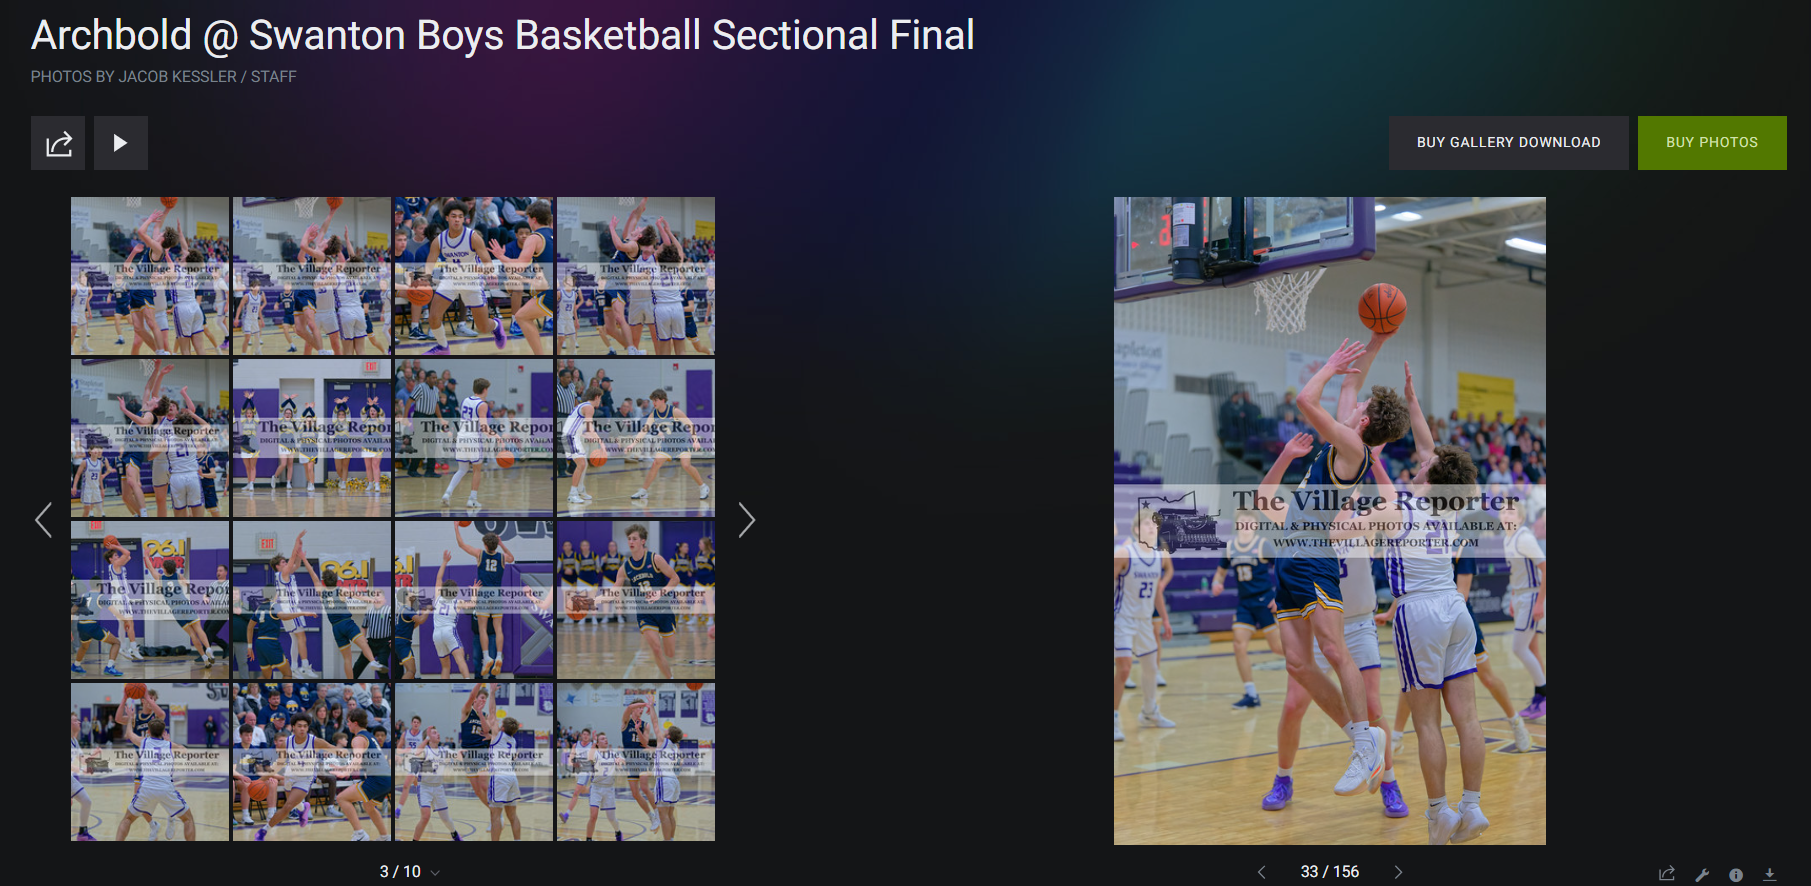The width and height of the screenshot is (1811, 886).
Task: Select the last thumbnail in bottom row
Action: pos(636,762)
